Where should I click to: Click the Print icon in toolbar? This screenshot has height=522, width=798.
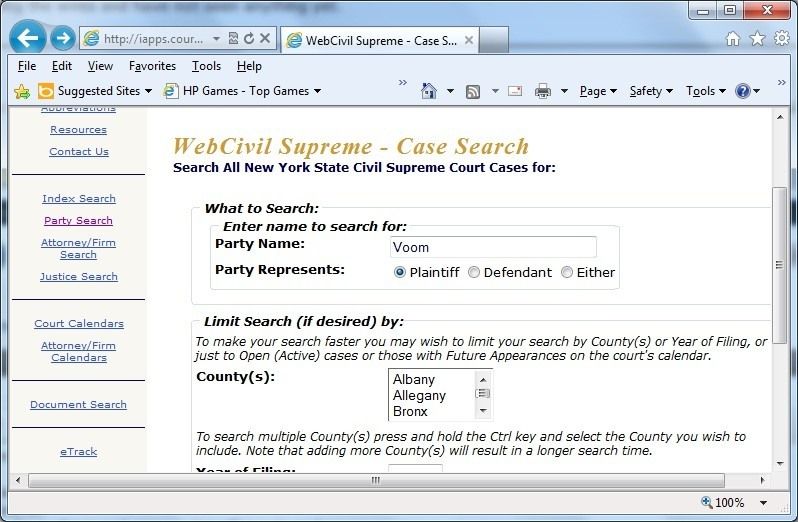pyautogui.click(x=542, y=91)
